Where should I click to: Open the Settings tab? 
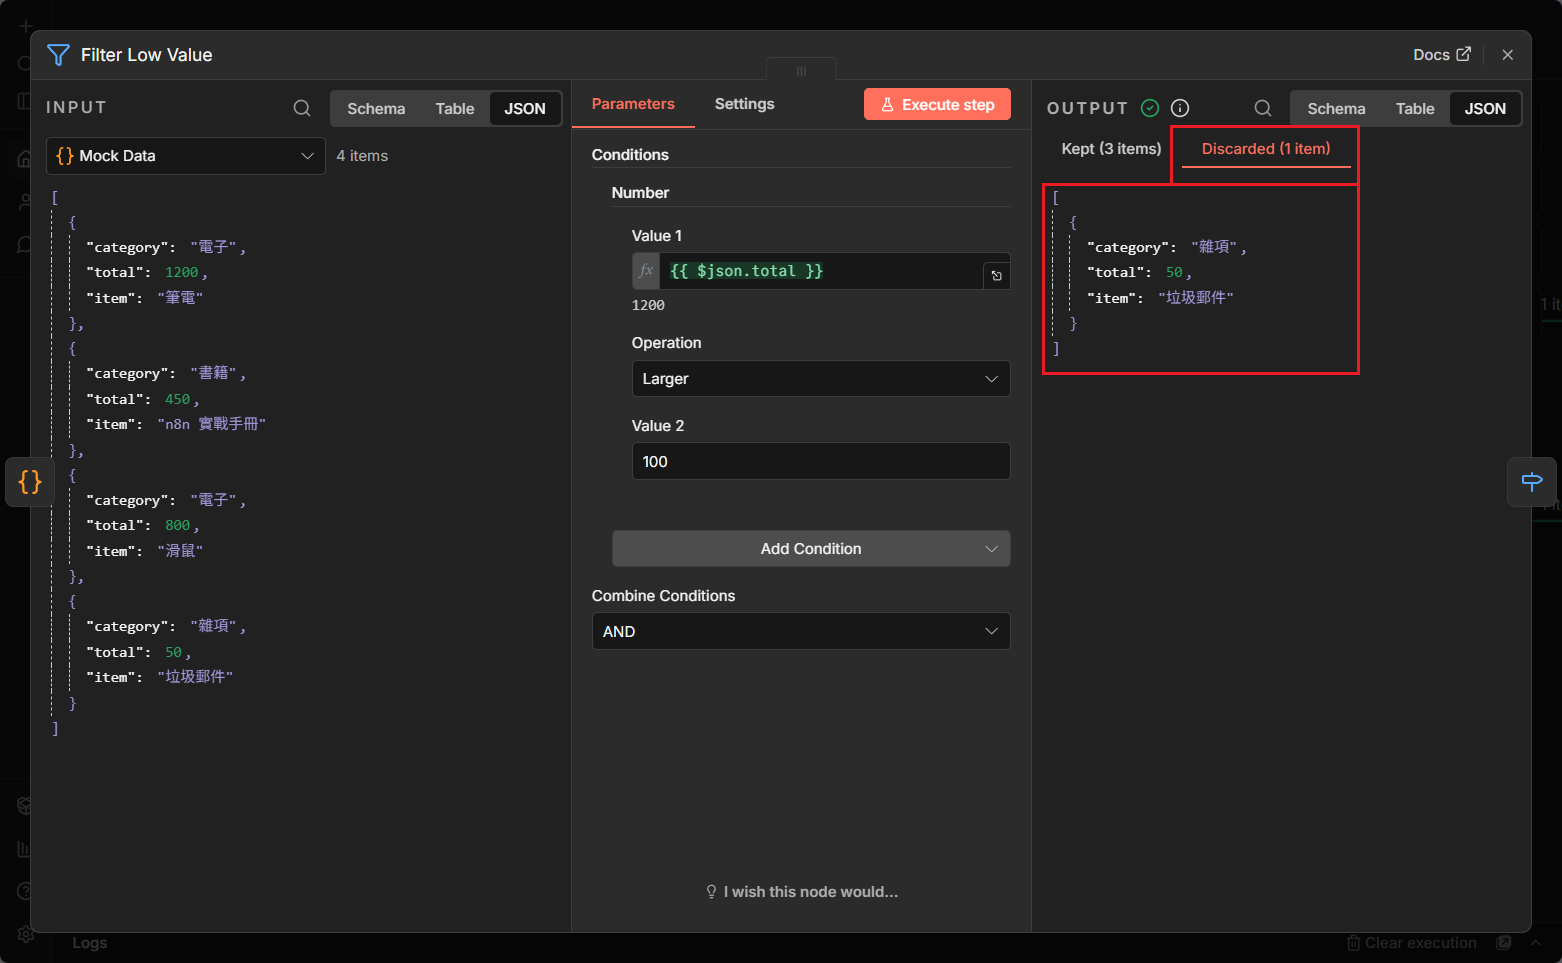744,104
